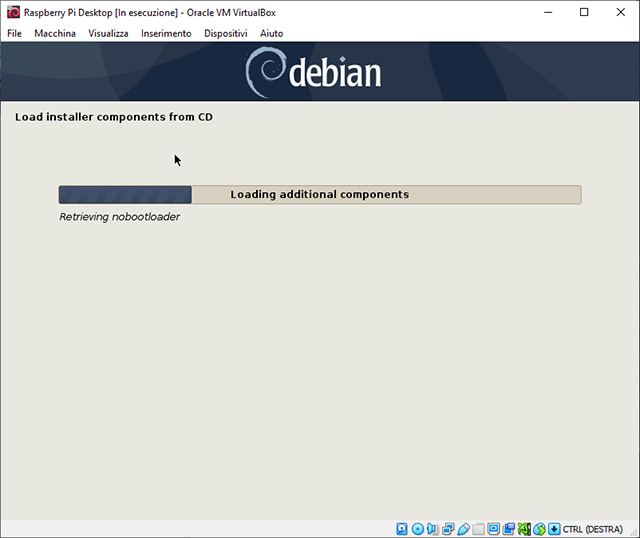Click the CTRL (DESTRA) host key label

coord(593,528)
